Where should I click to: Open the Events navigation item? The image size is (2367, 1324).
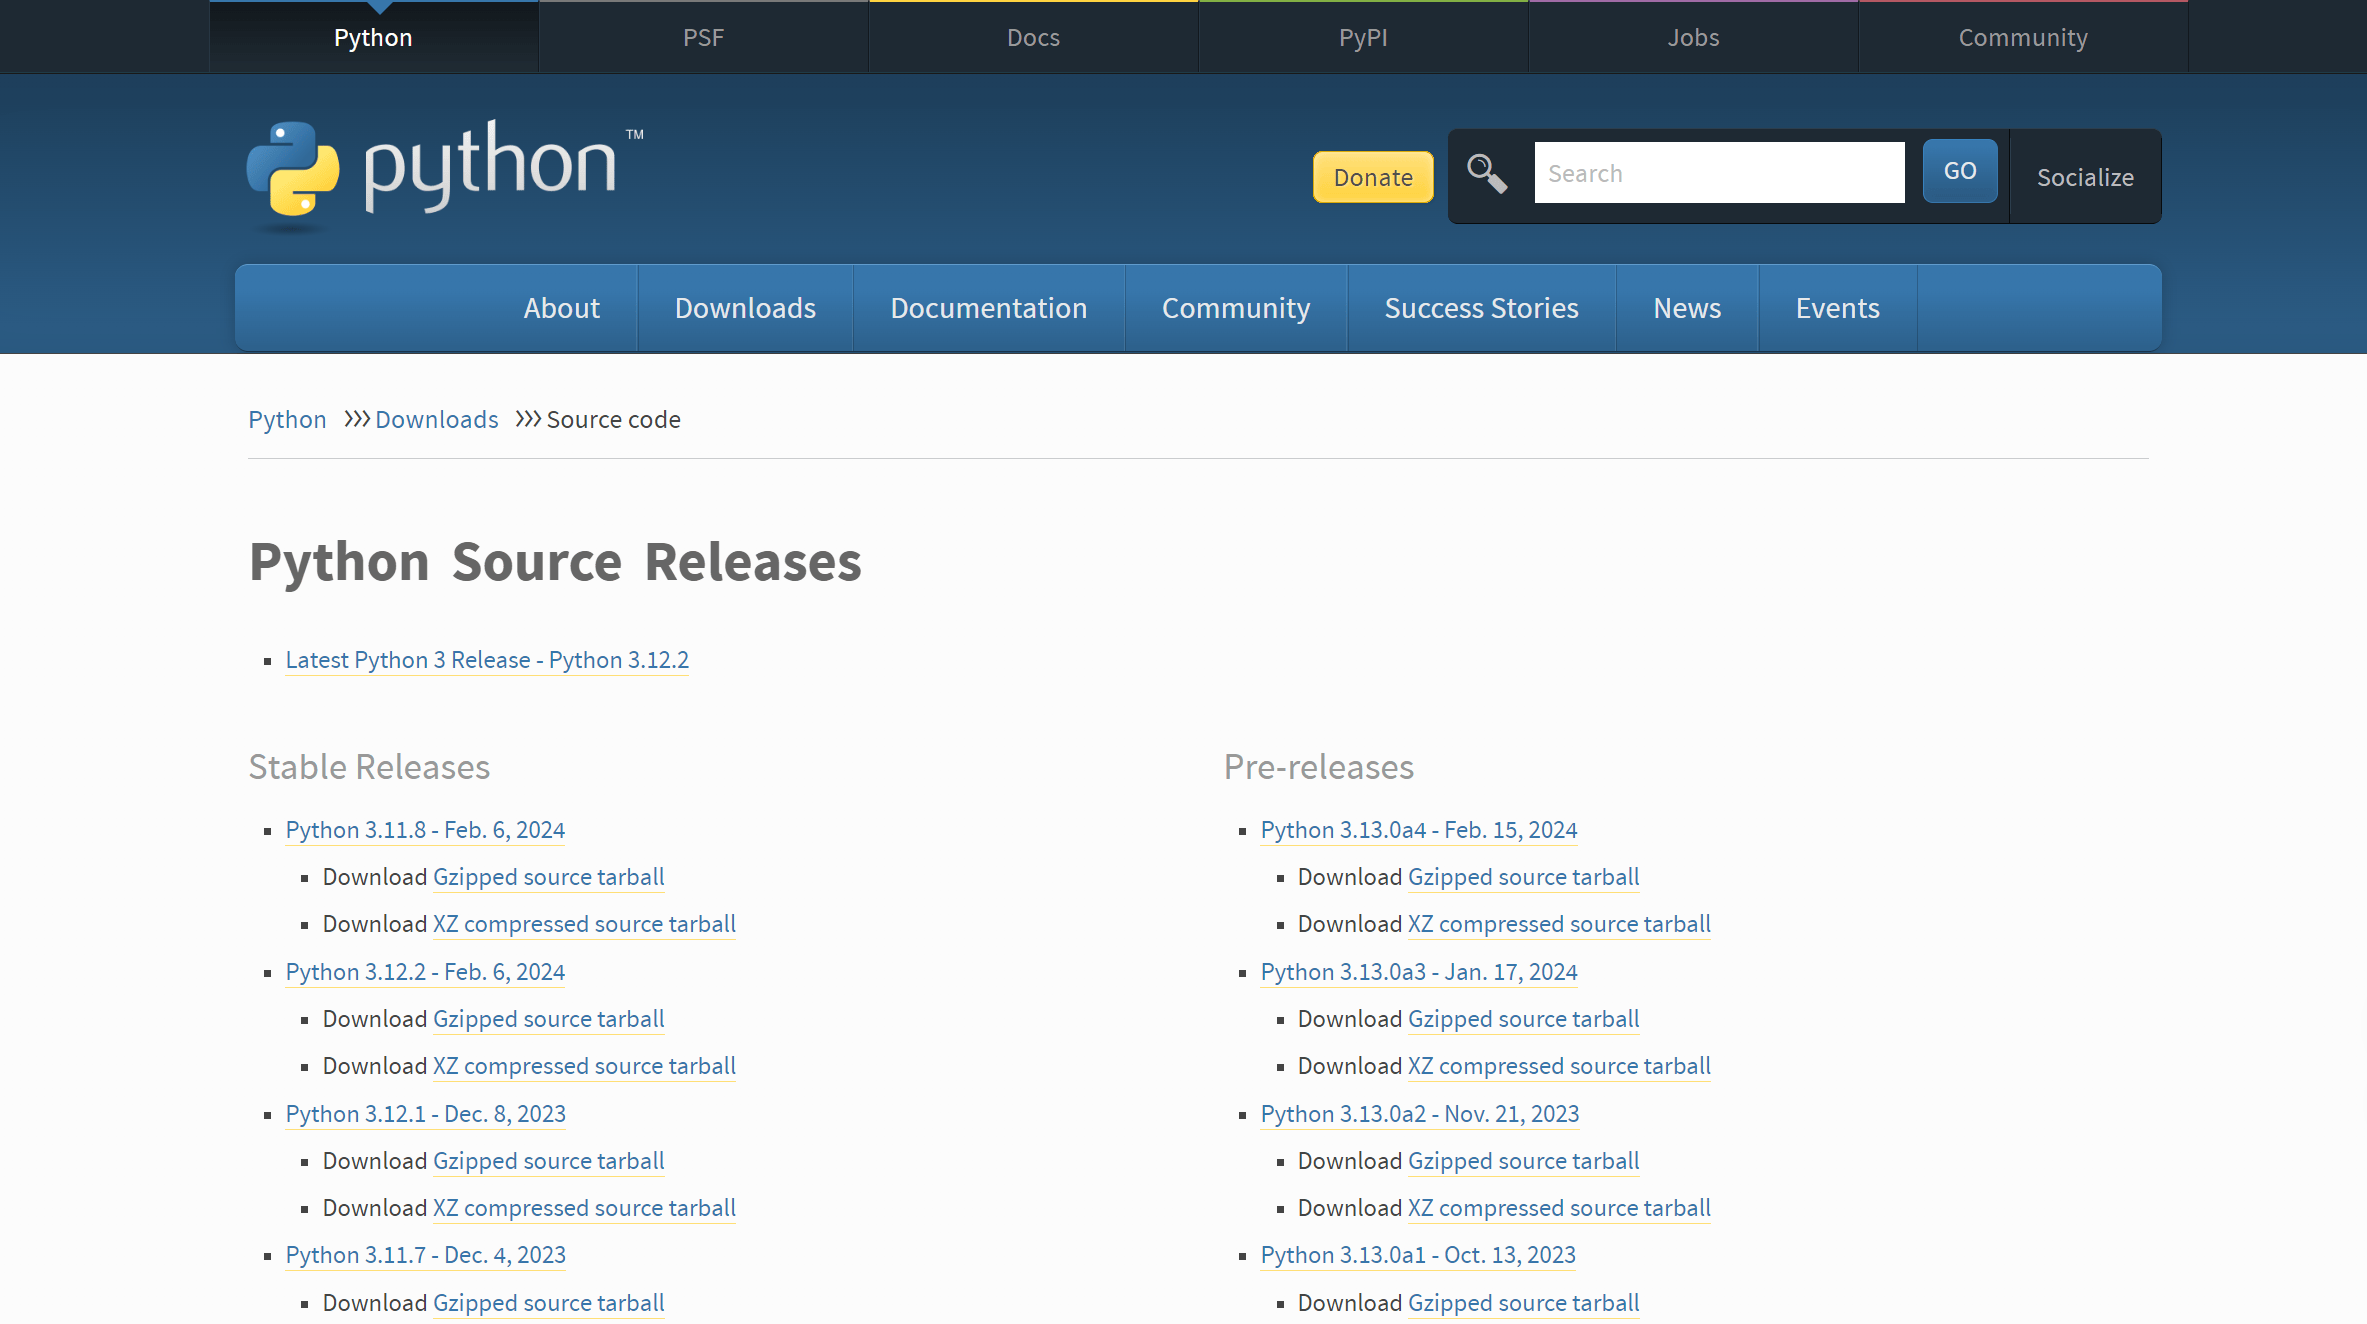pyautogui.click(x=1837, y=308)
